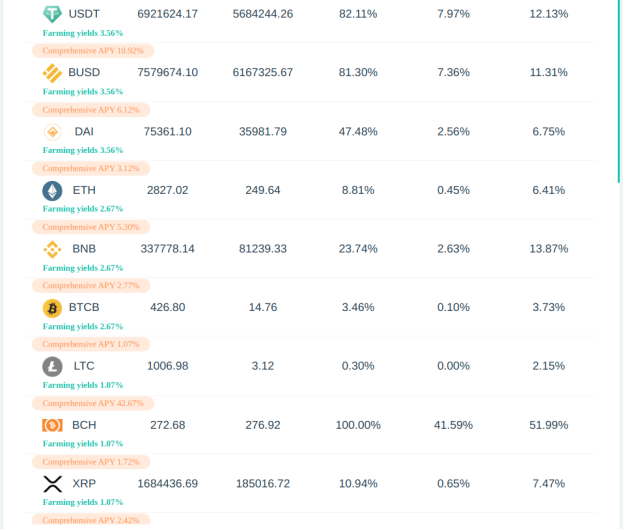623x529 pixels.
Task: Click the USDT Tether coin icon
Action: [x=52, y=14]
